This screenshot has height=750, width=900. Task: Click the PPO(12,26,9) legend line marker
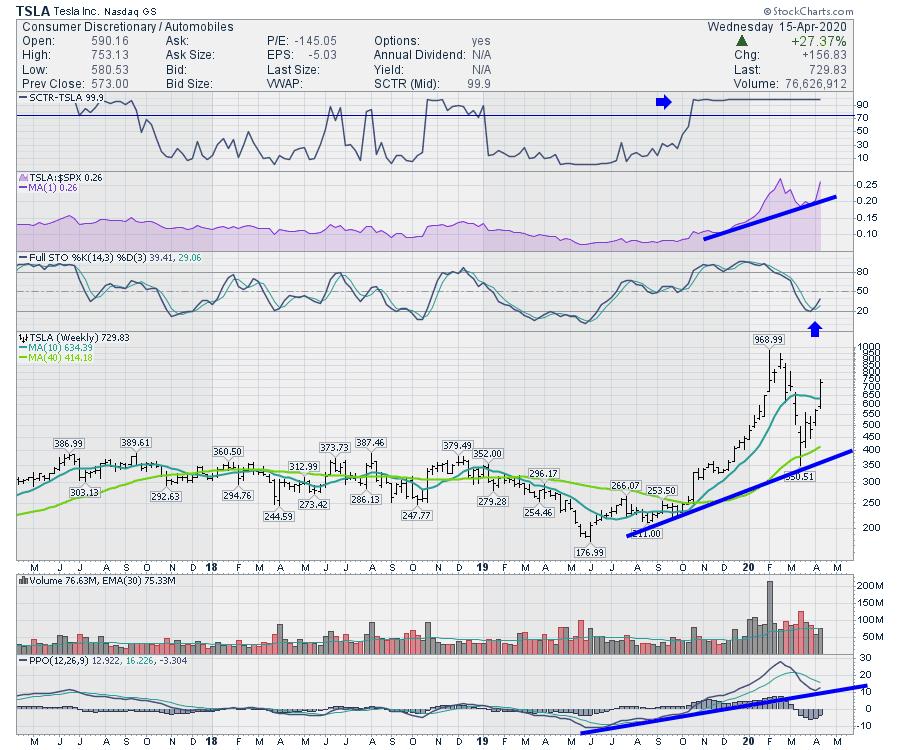[x=24, y=661]
